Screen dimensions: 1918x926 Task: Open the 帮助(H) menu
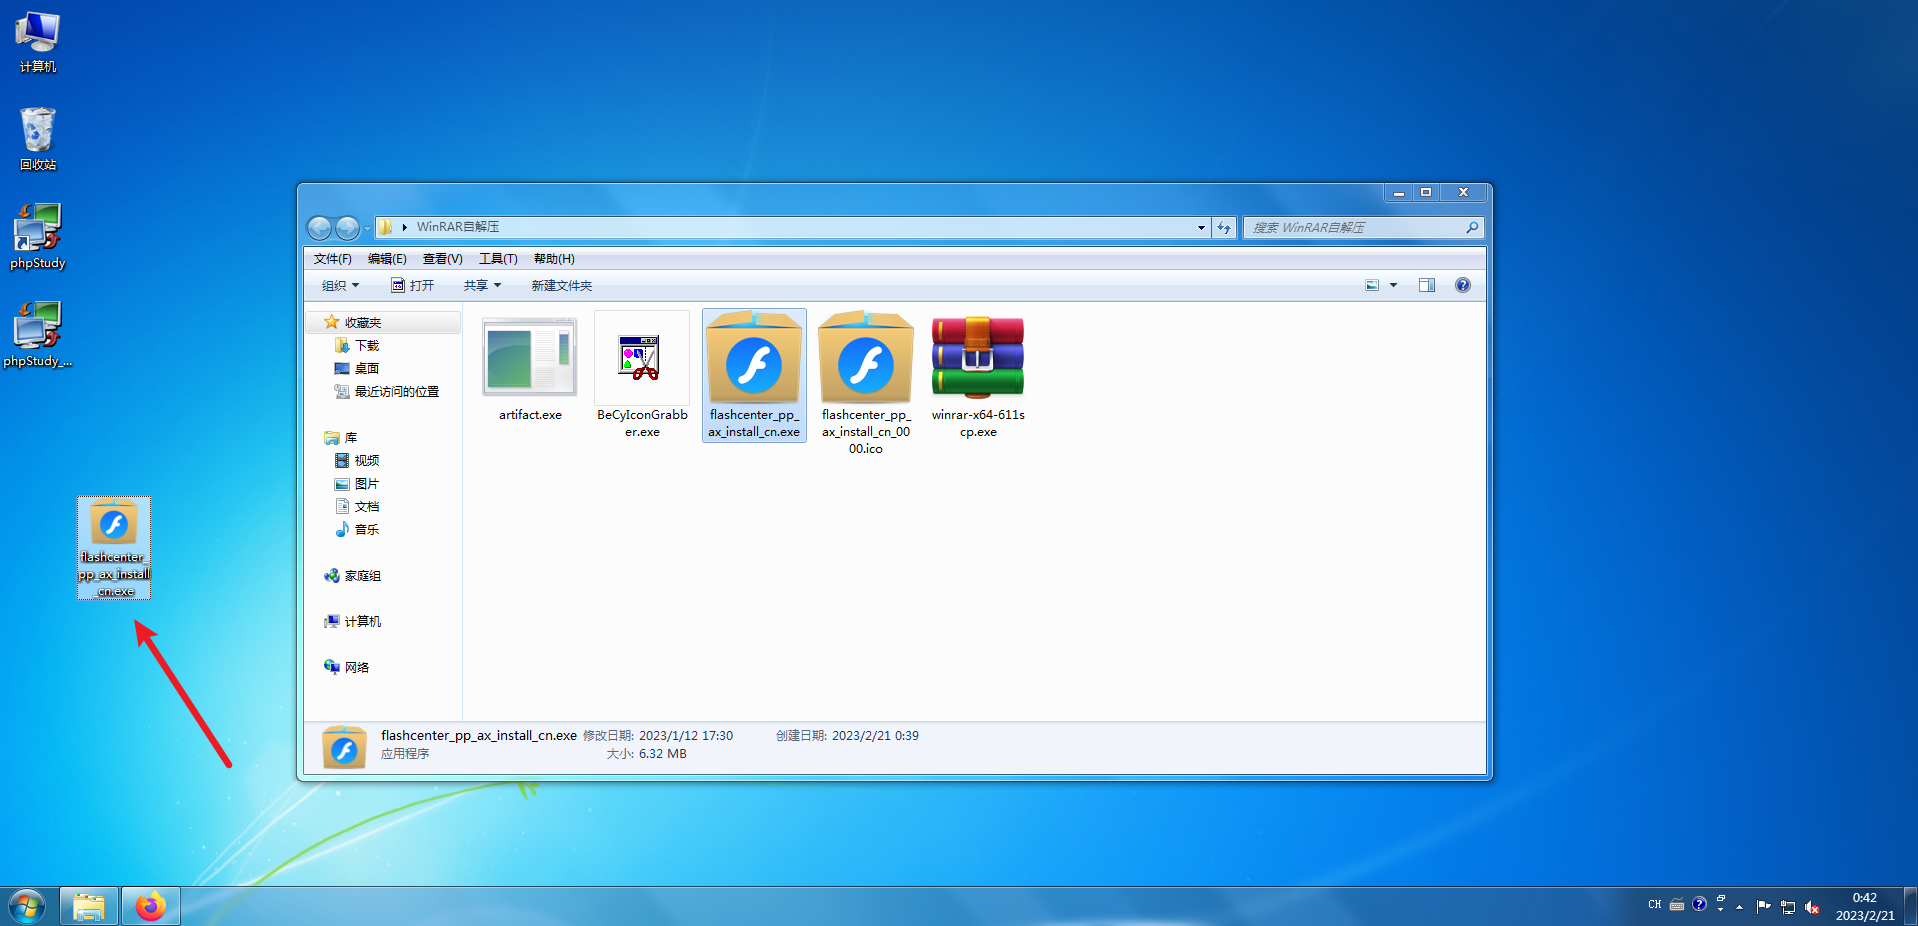[x=554, y=259]
